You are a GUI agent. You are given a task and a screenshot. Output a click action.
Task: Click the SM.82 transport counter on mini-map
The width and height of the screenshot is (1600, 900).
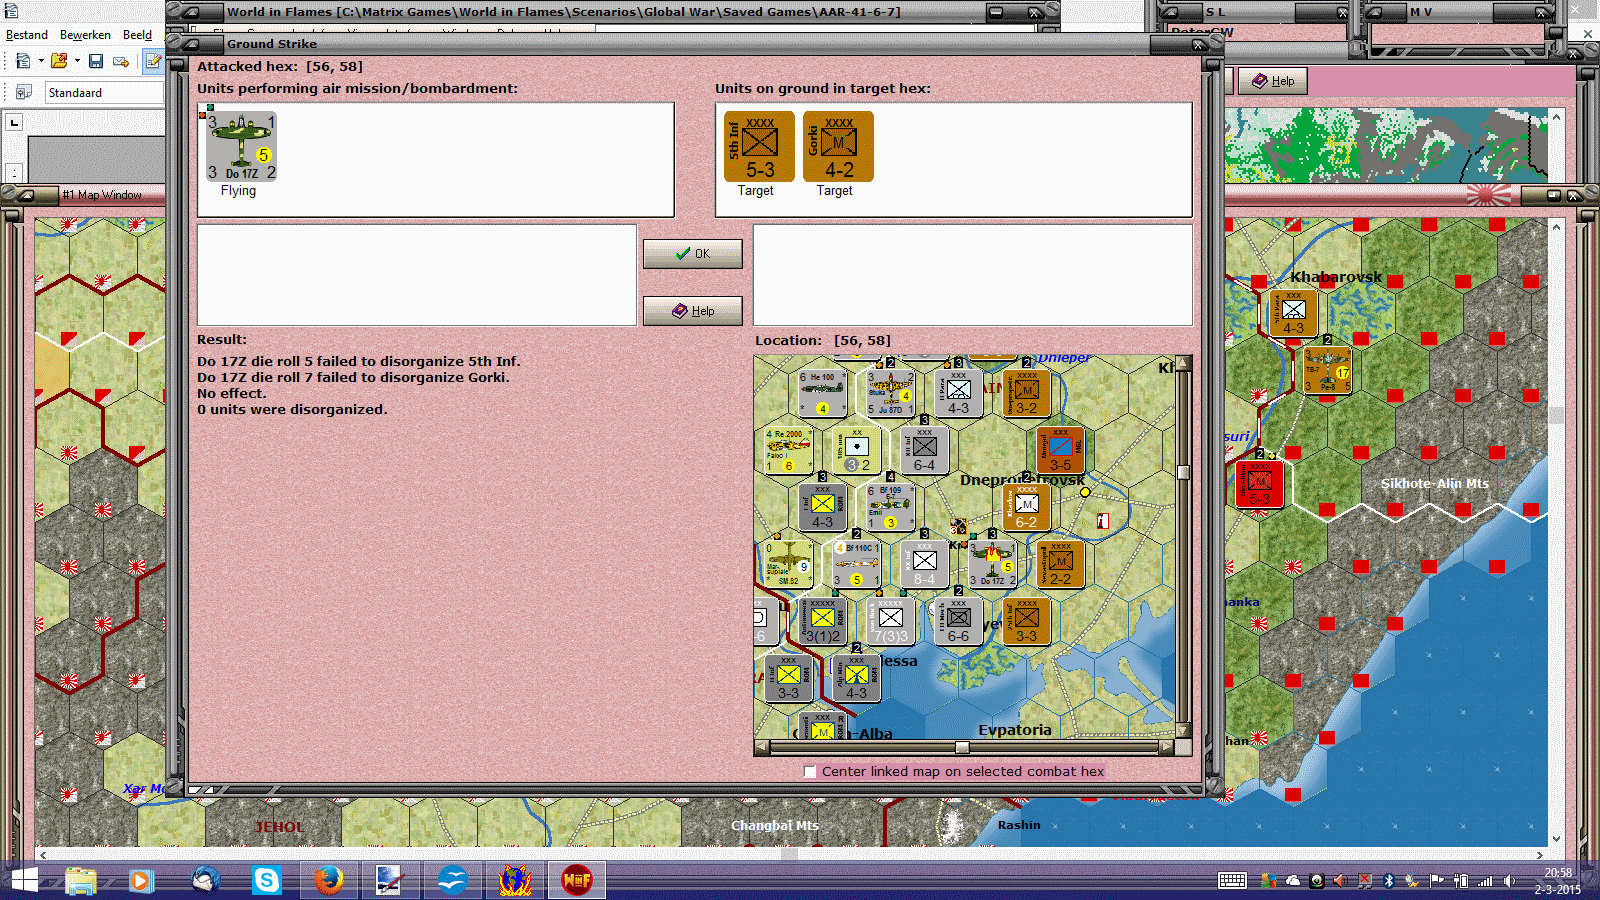coord(788,564)
